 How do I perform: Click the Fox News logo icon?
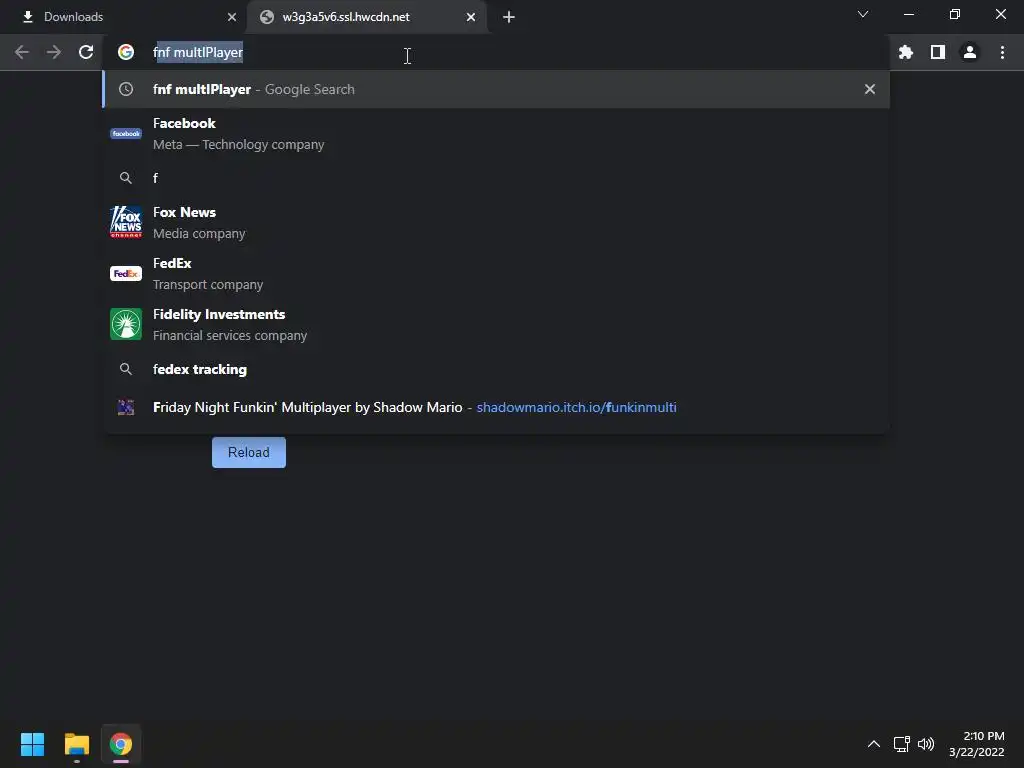click(126, 222)
